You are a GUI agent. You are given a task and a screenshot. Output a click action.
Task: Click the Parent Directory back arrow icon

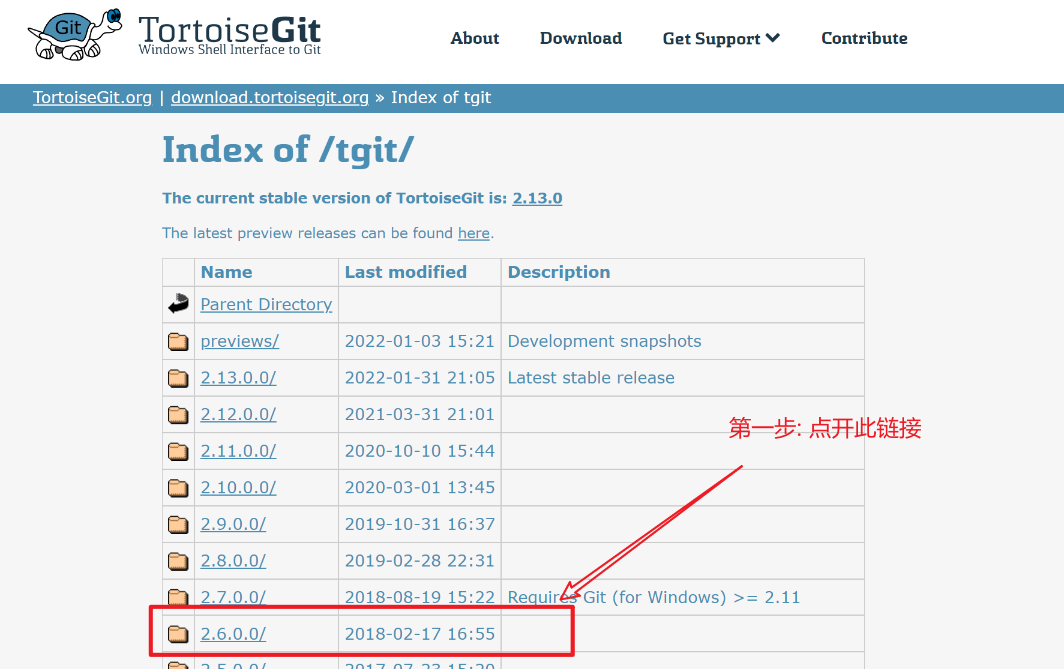[178, 305]
